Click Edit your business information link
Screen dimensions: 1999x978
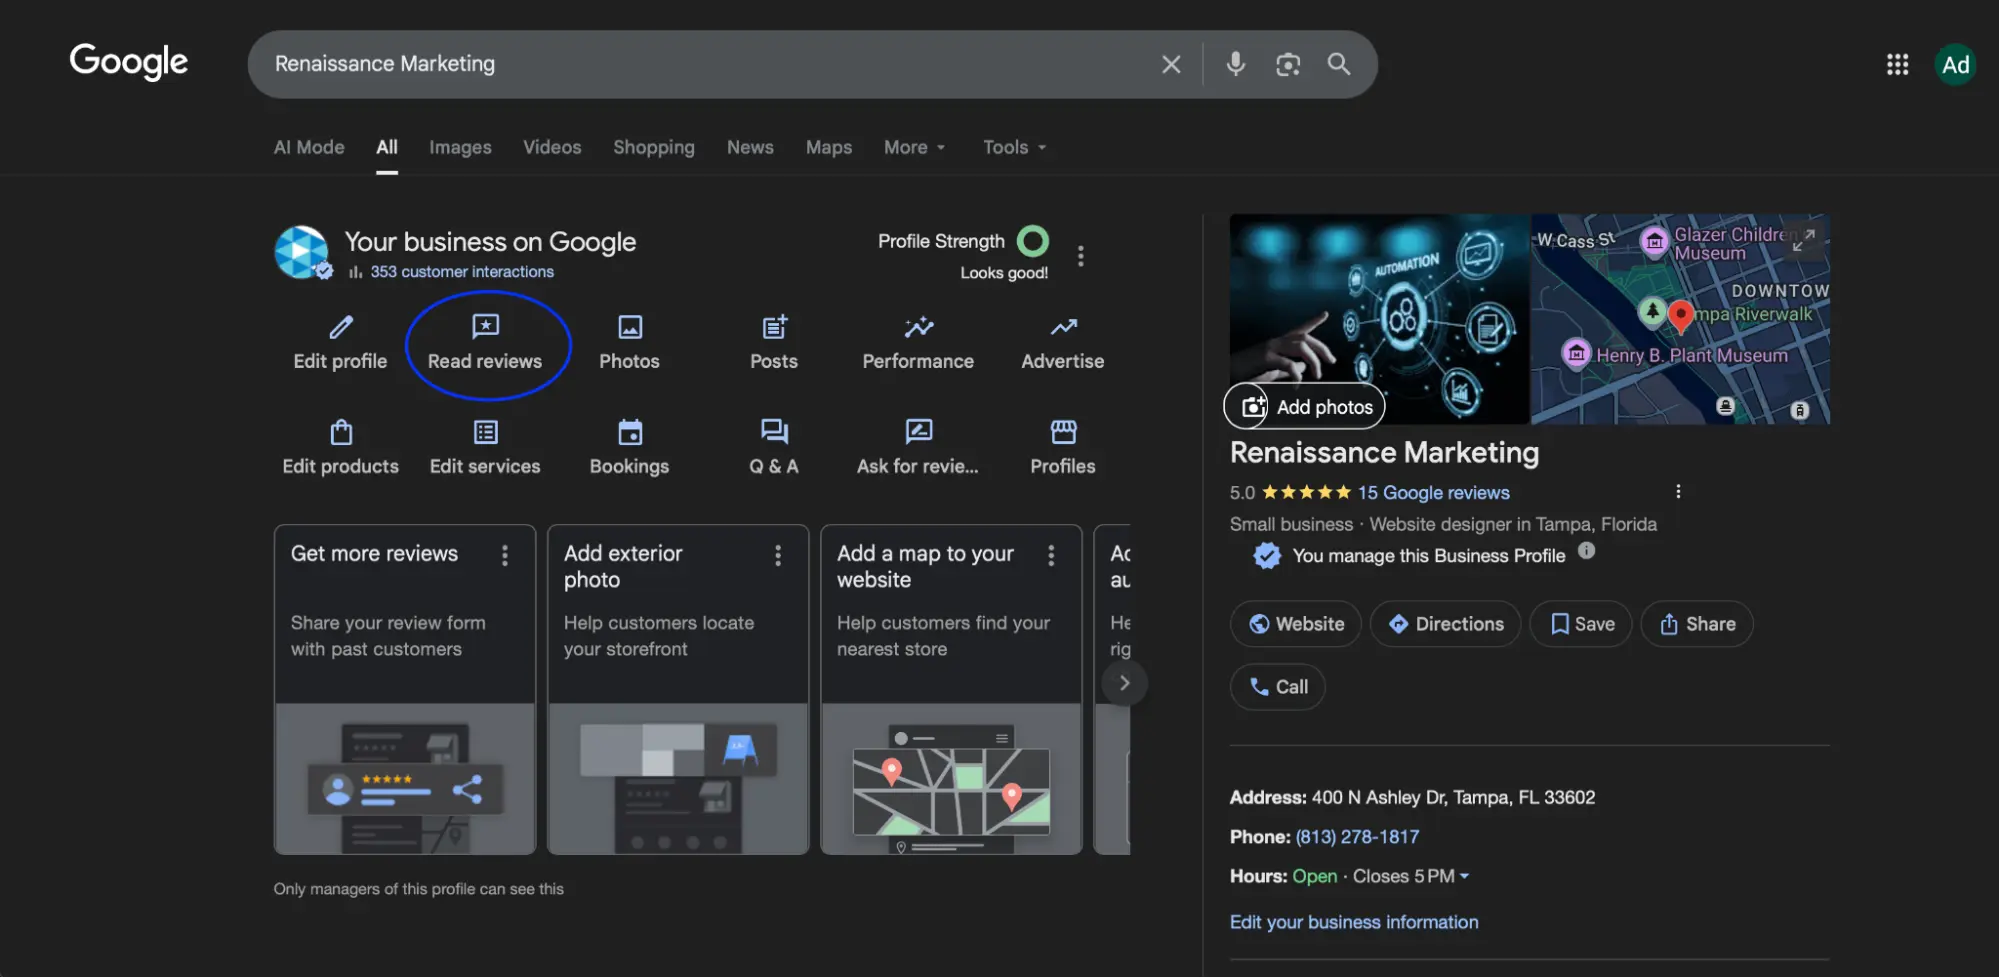point(1354,921)
